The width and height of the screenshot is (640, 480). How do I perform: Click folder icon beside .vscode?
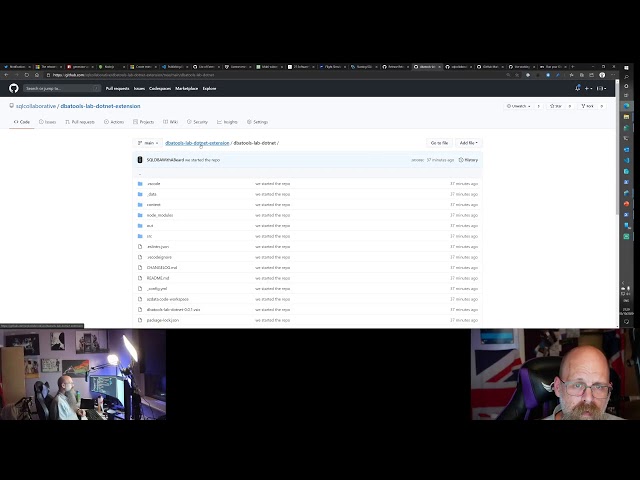point(140,184)
